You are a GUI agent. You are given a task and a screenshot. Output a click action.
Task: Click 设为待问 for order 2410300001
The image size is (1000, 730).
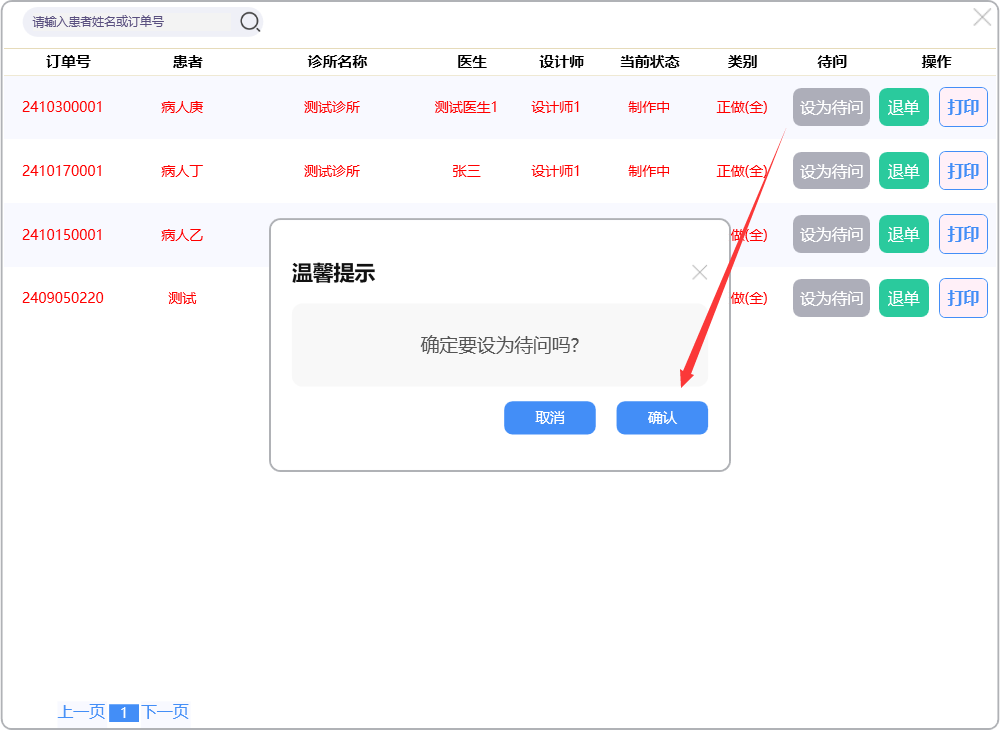[831, 107]
